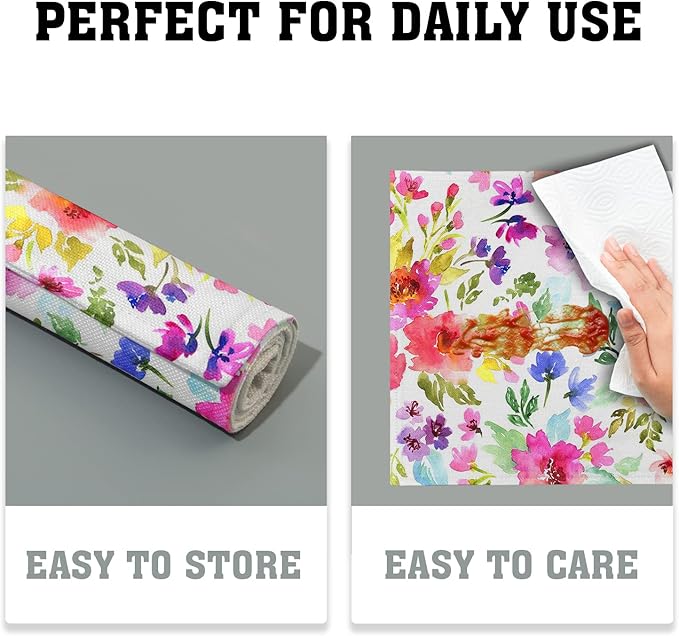Open the rolled-up floral mat image
Image resolution: width=679 pixels, height=636 pixels.
(166, 321)
